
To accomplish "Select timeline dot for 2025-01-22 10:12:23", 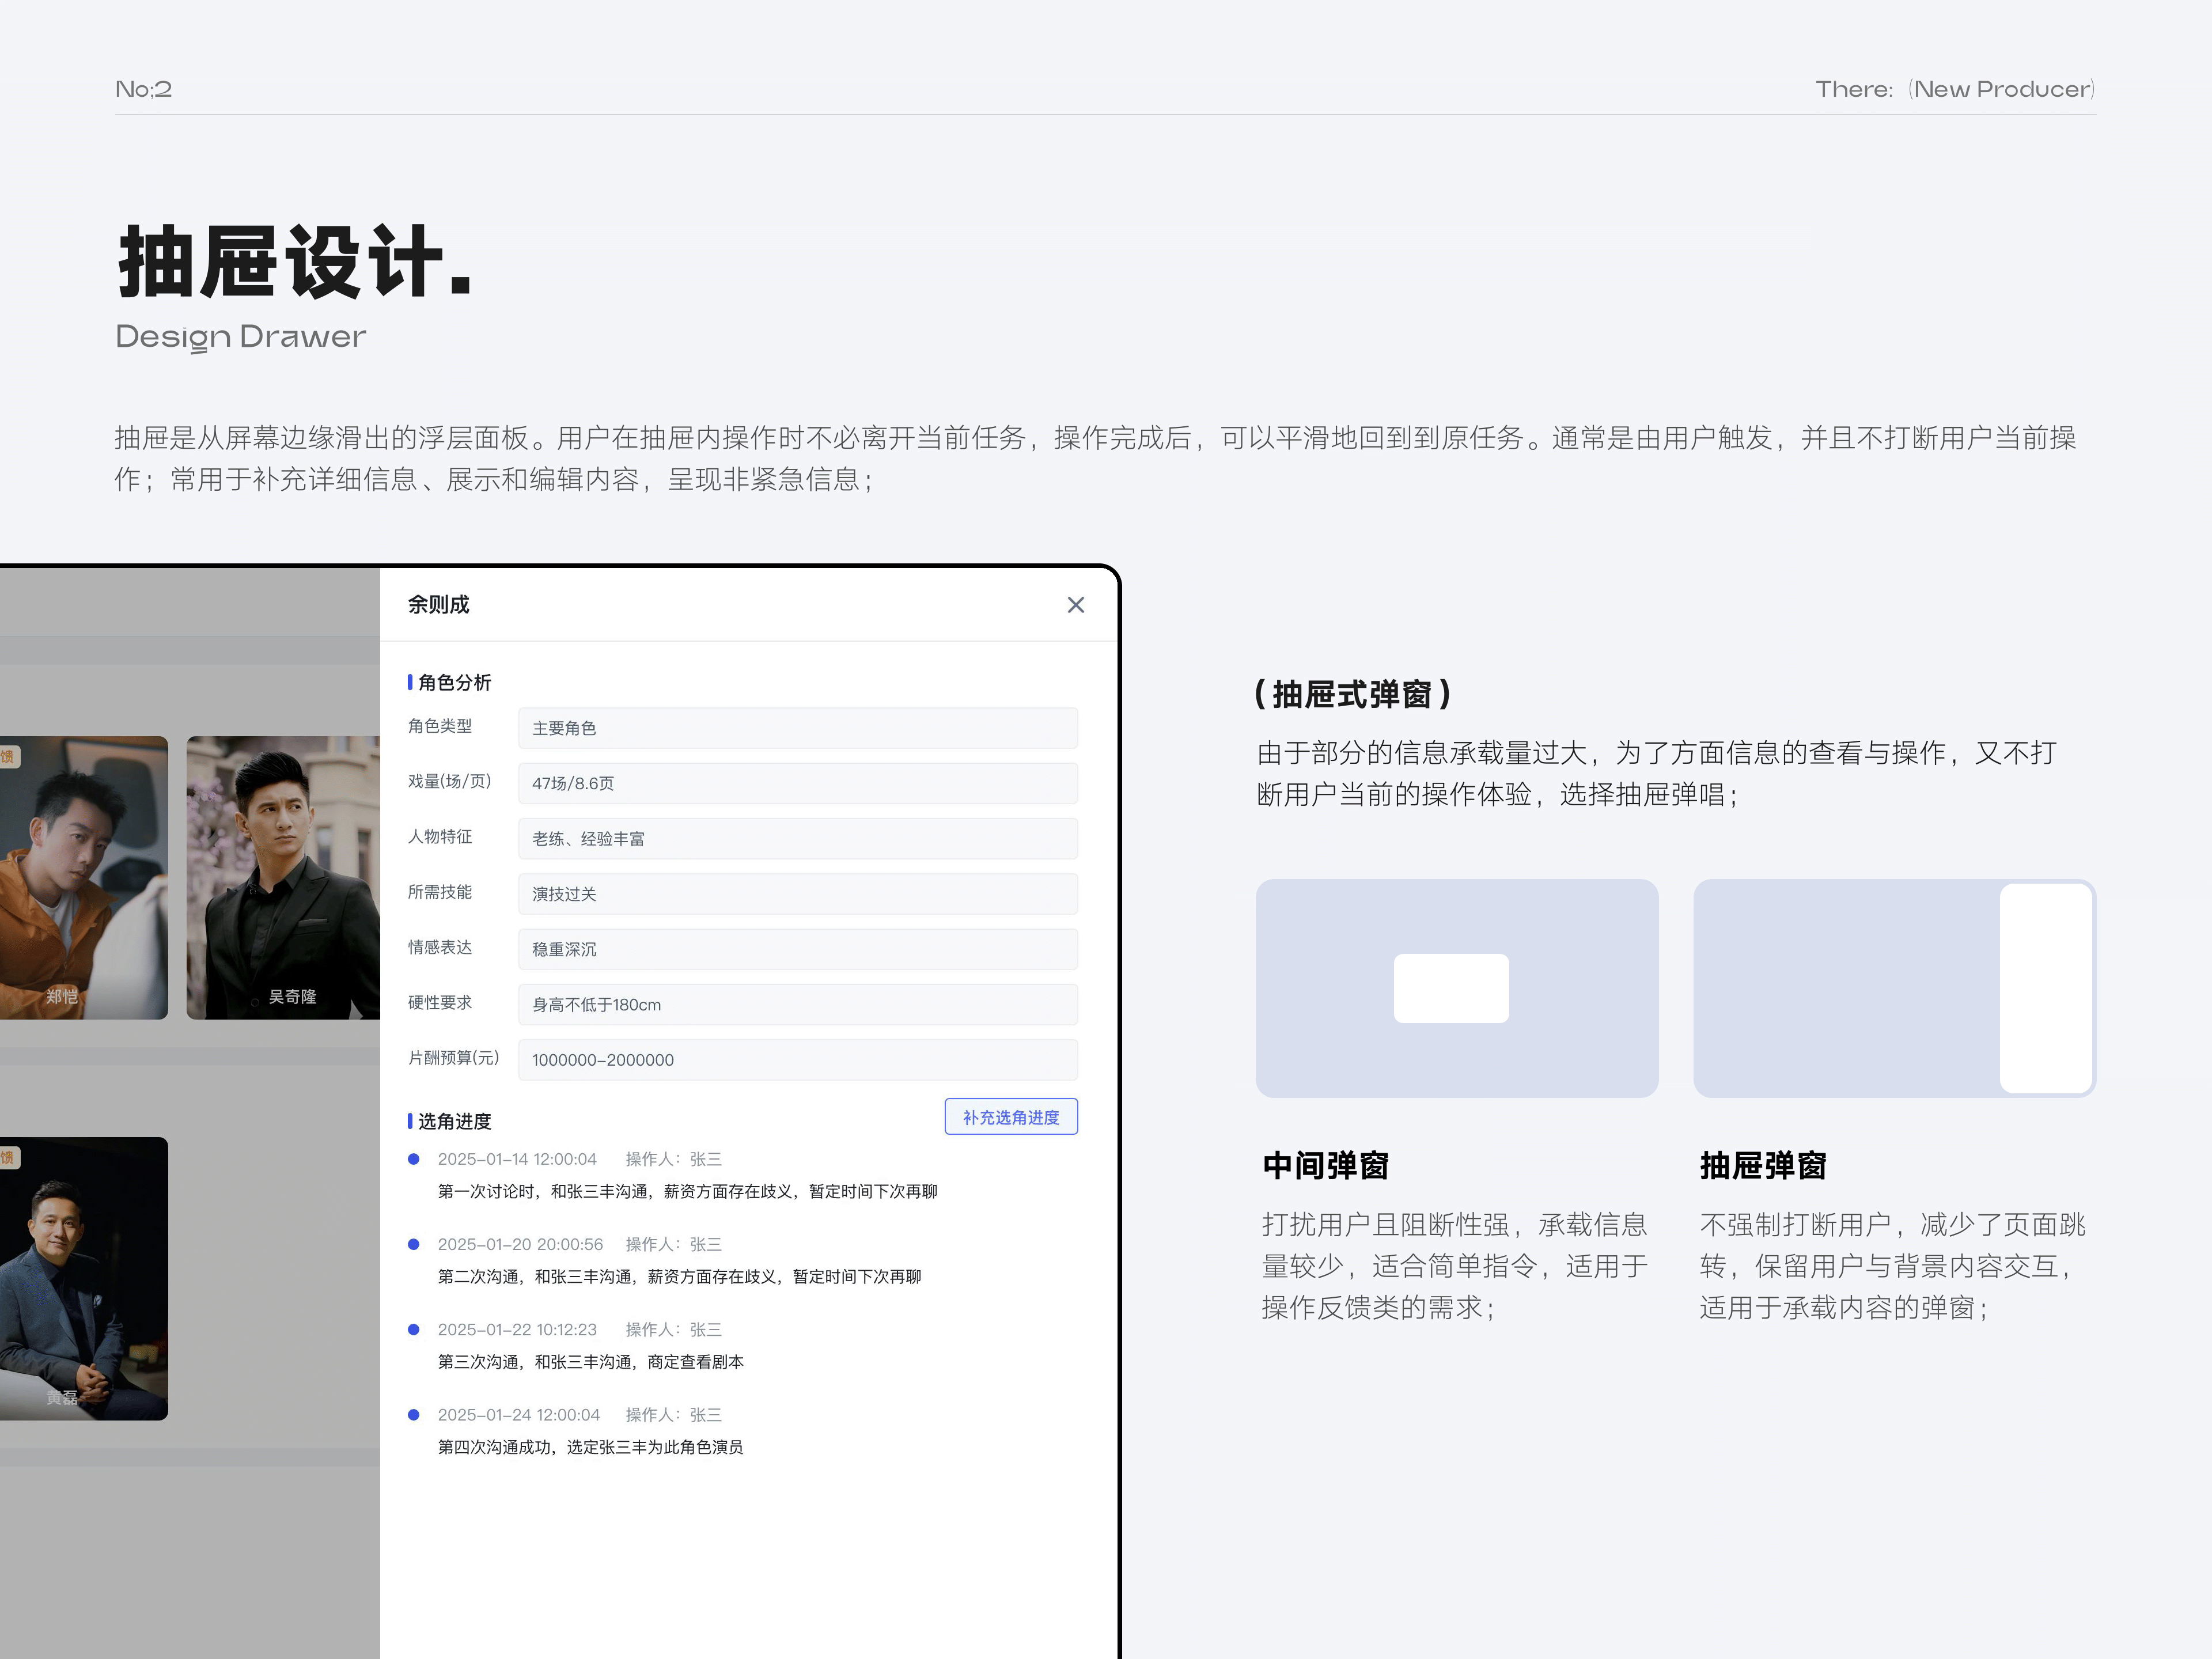I will tap(413, 1329).
